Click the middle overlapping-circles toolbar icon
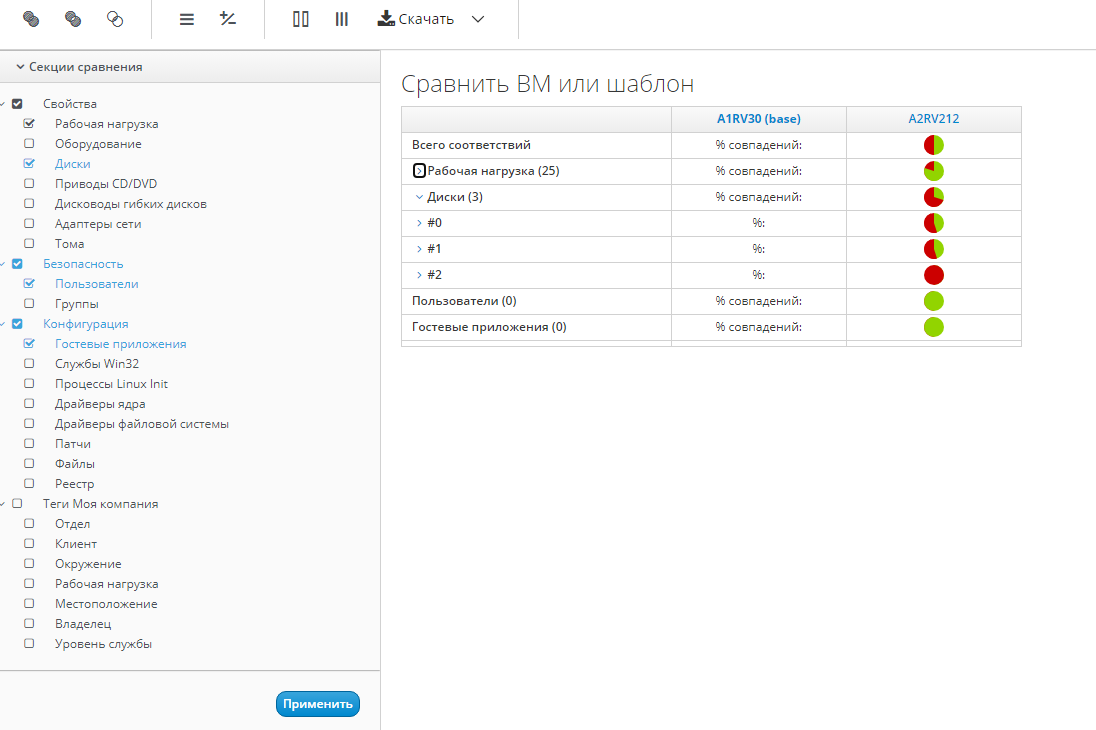This screenshot has height=730, width=1096. (x=73, y=19)
